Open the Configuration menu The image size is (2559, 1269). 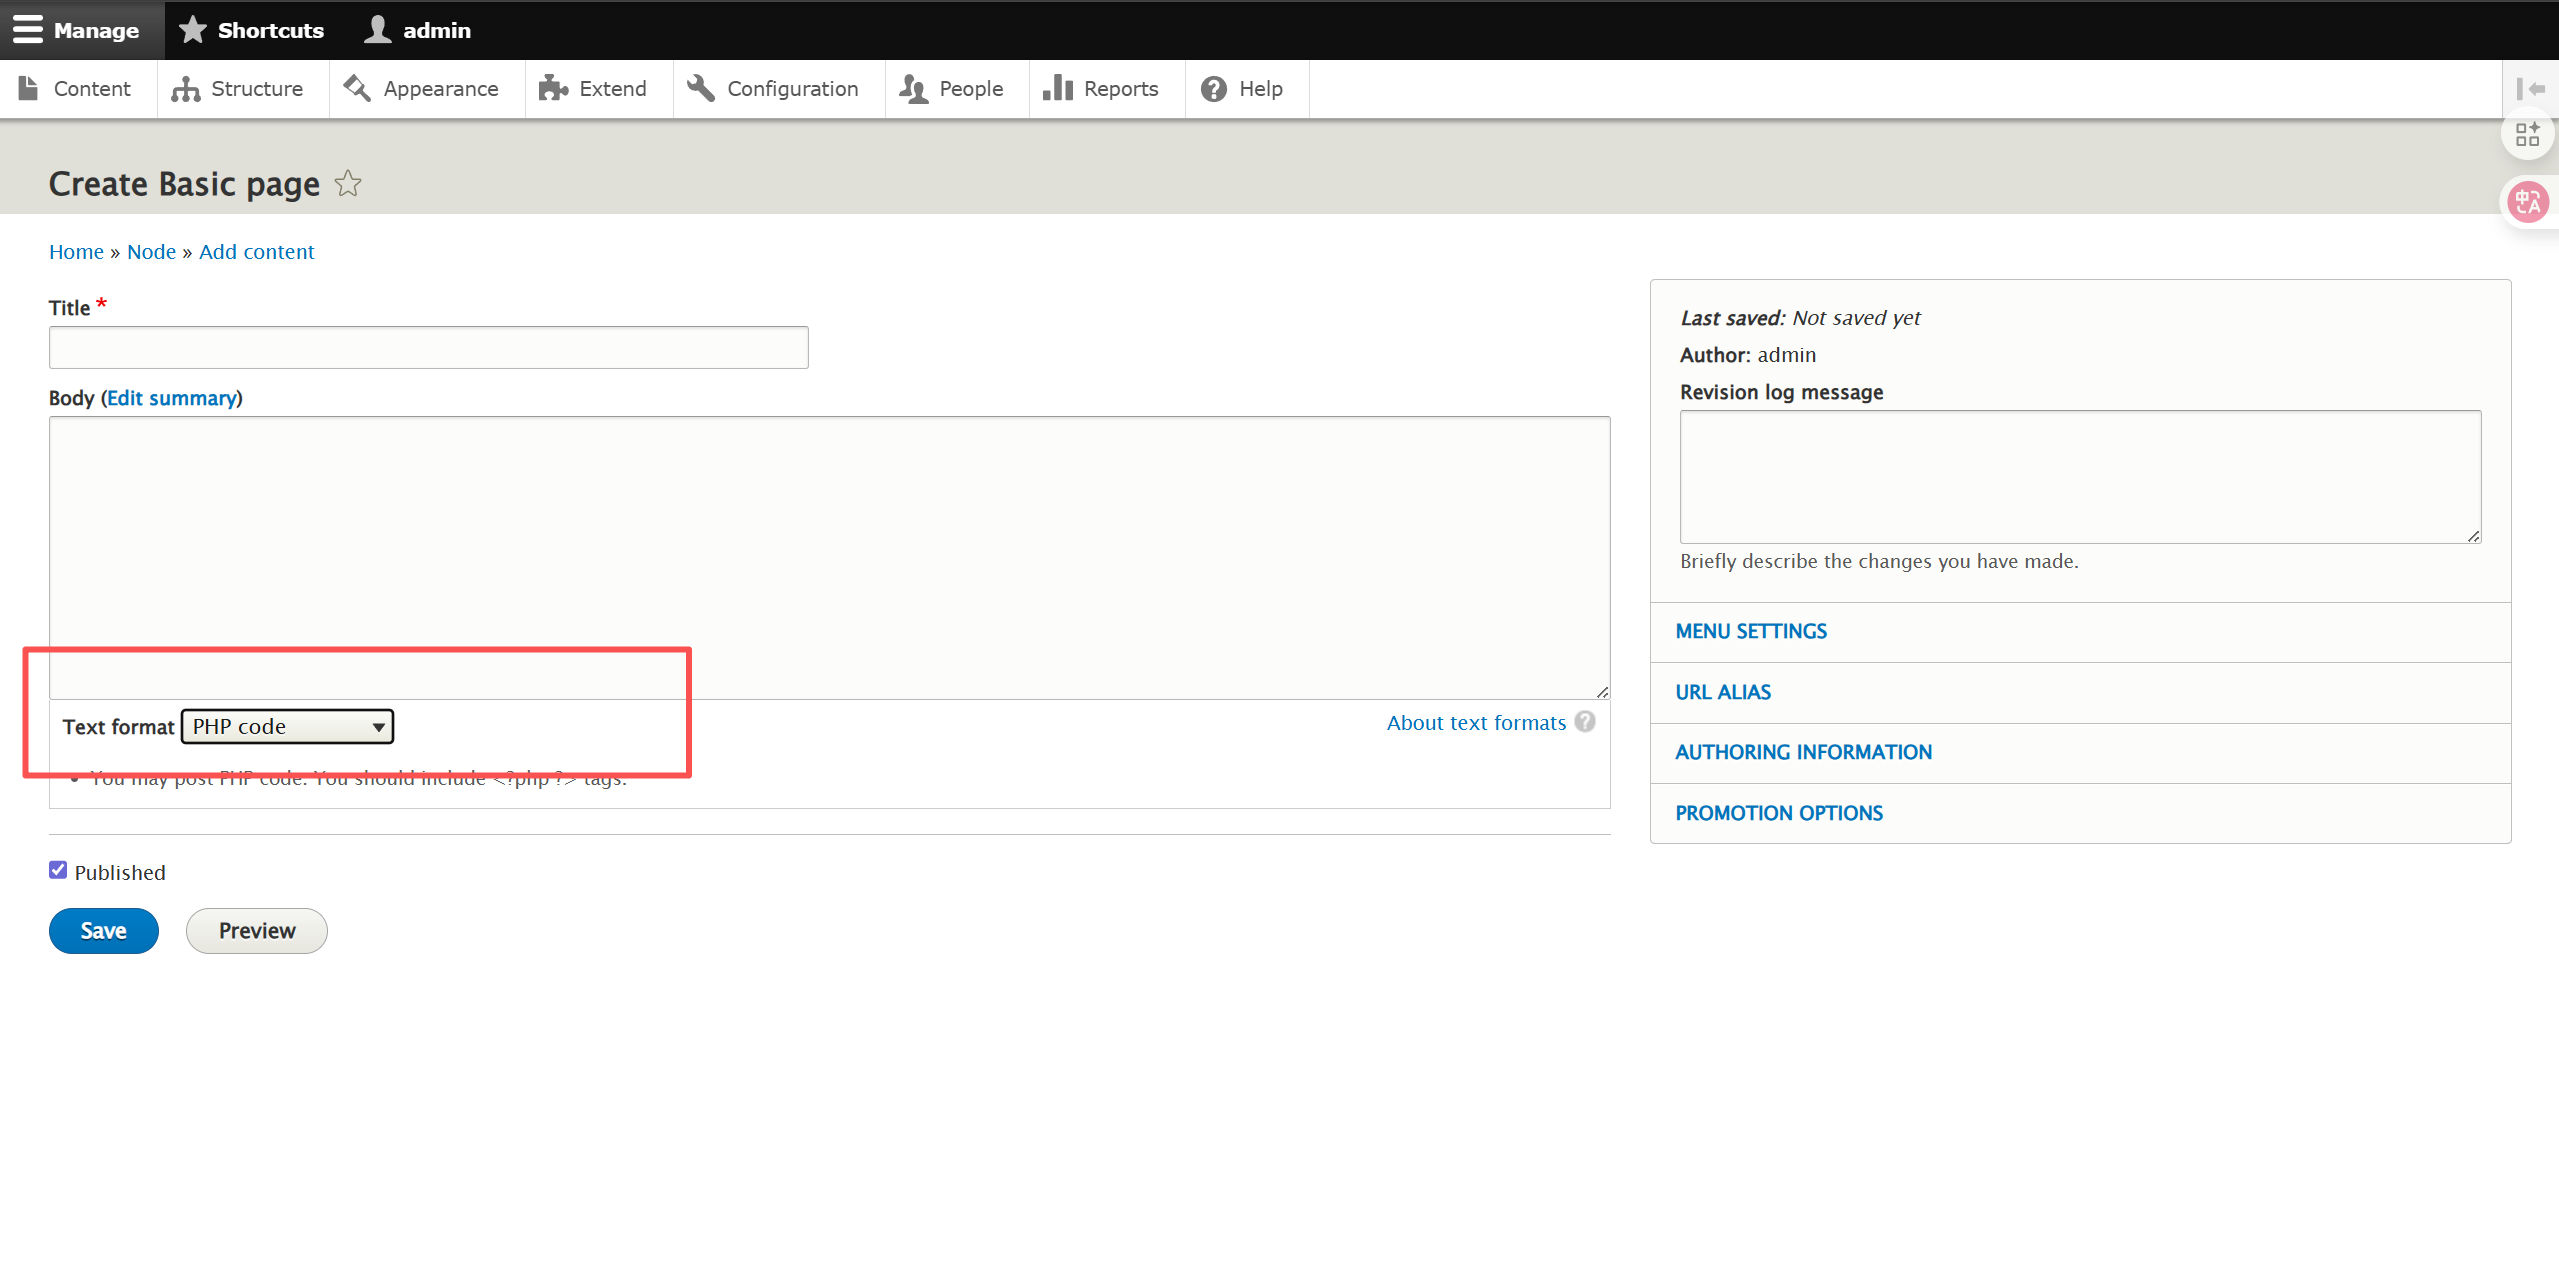[x=774, y=89]
